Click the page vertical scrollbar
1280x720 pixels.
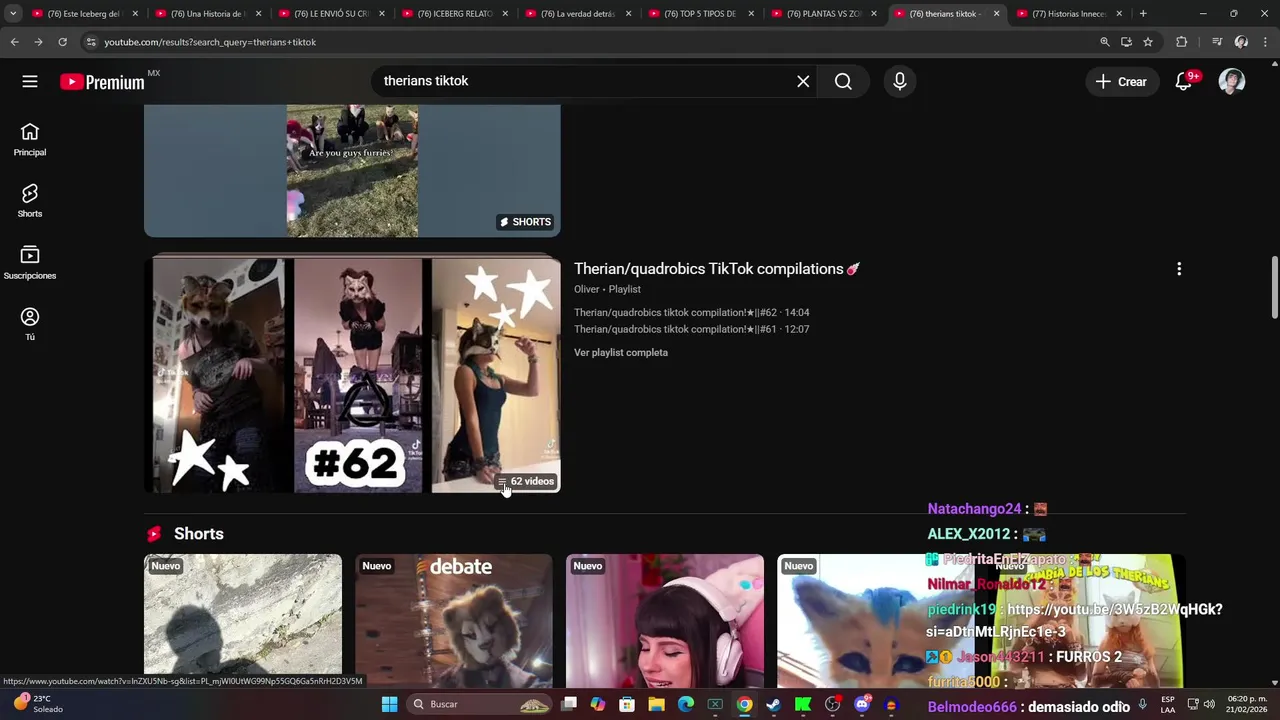point(1274,289)
